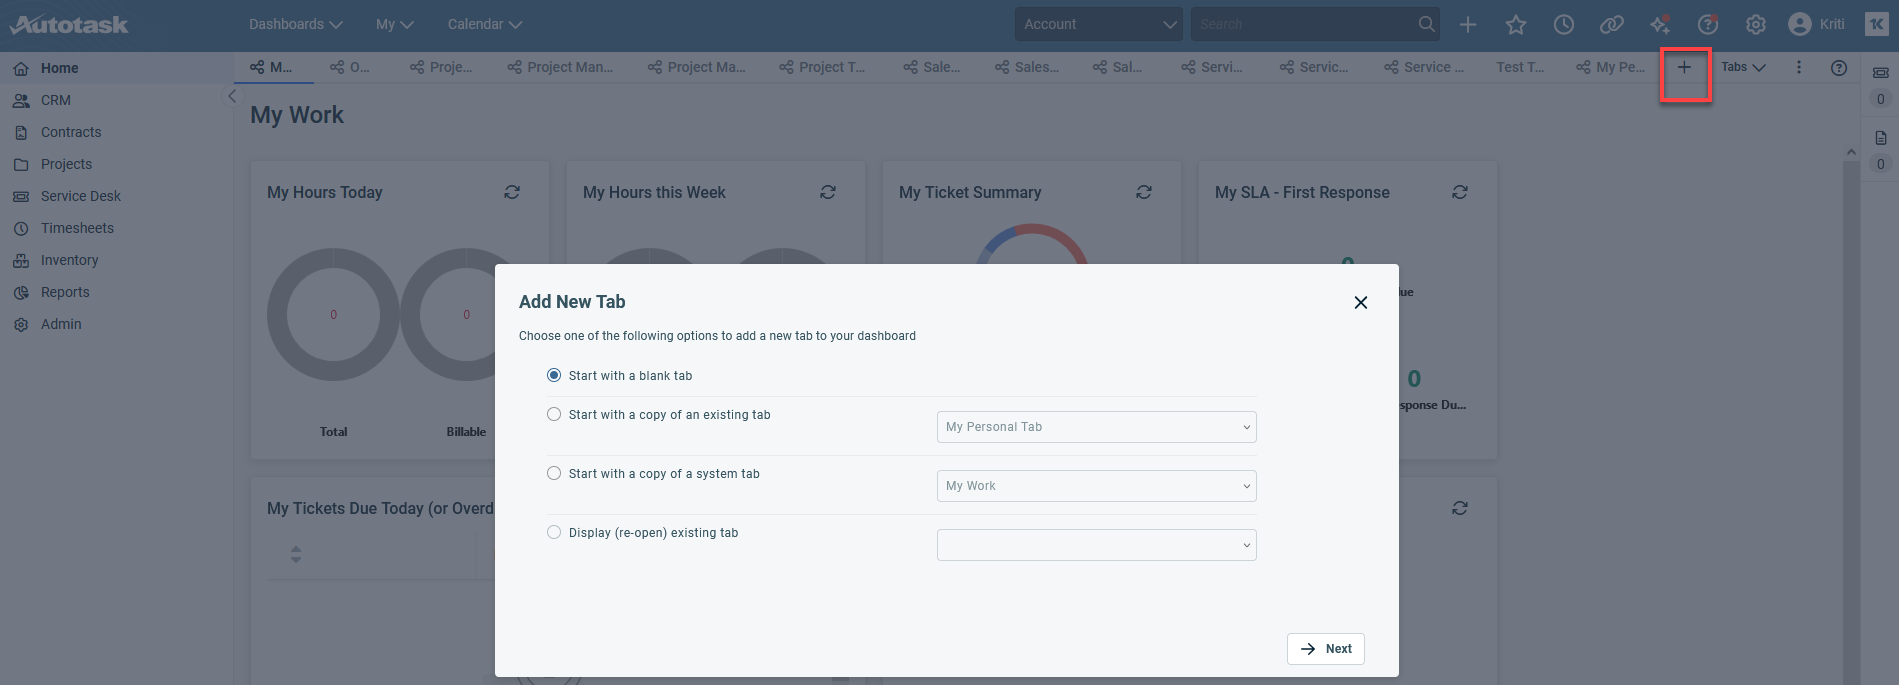Click the vertical scrollbar up arrow
The image size is (1899, 685).
click(x=1851, y=153)
